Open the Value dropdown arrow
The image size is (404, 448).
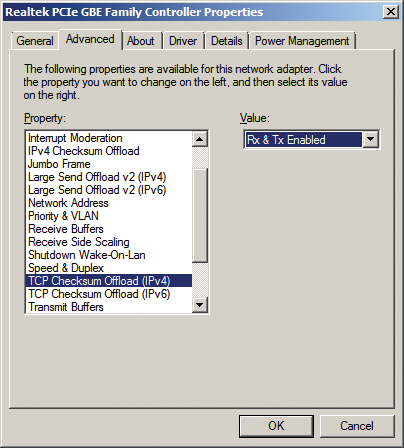[370, 139]
